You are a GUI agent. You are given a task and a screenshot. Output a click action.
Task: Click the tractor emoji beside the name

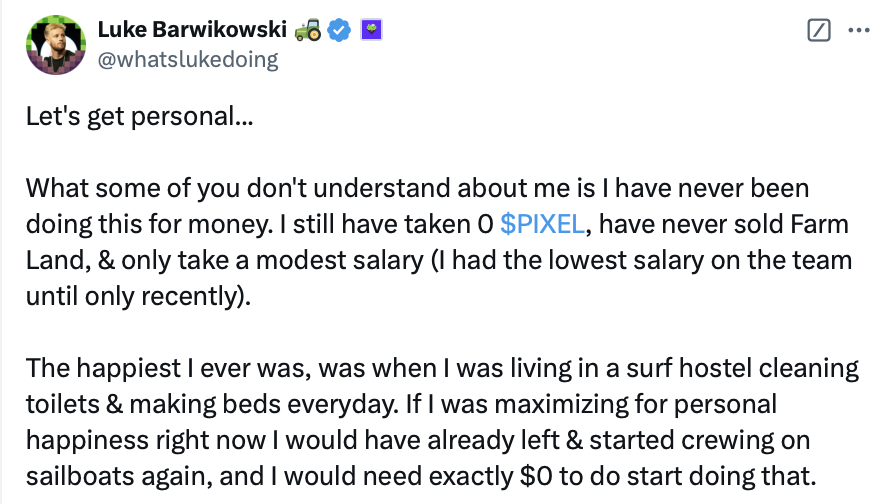coord(308,30)
